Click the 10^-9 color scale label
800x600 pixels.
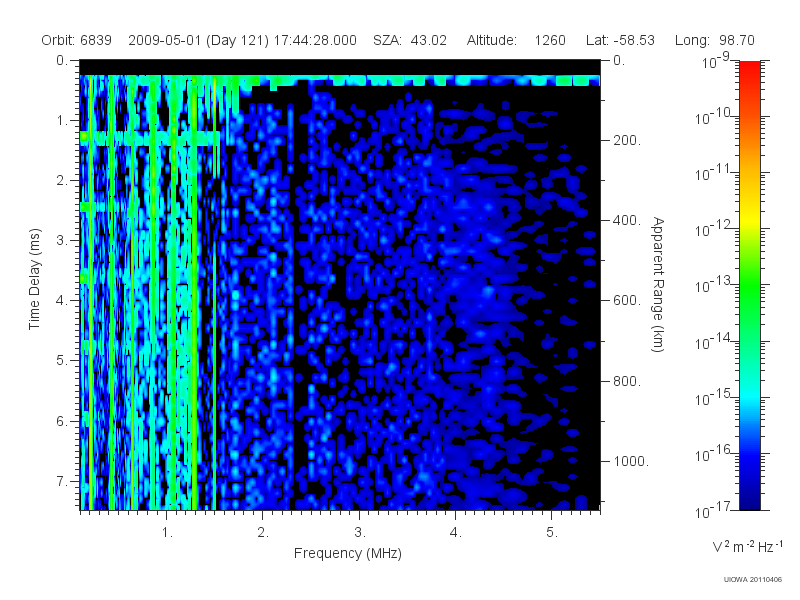[x=716, y=61]
